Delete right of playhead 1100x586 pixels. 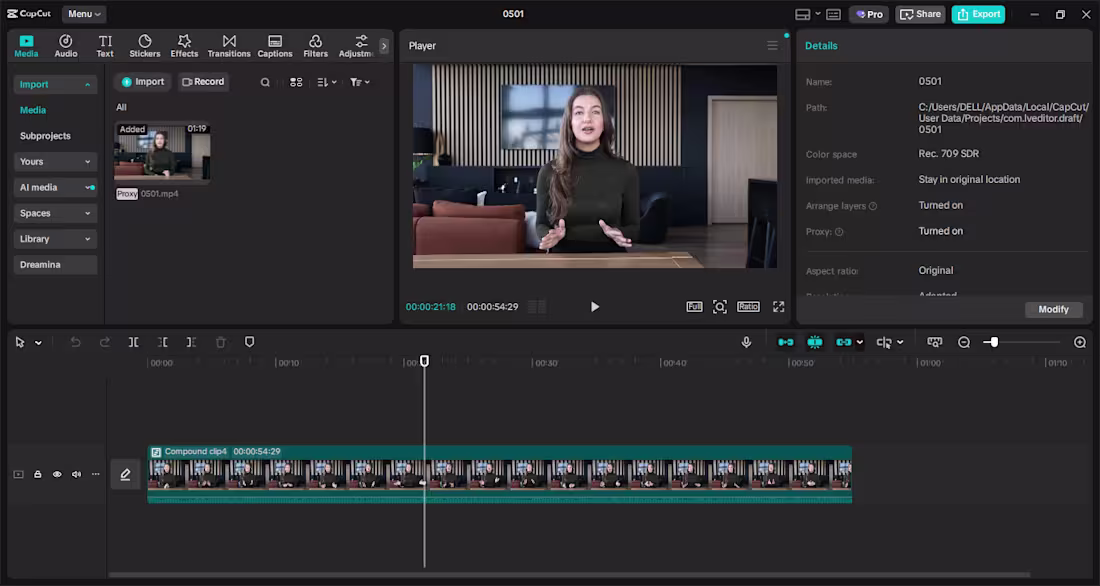click(x=191, y=342)
